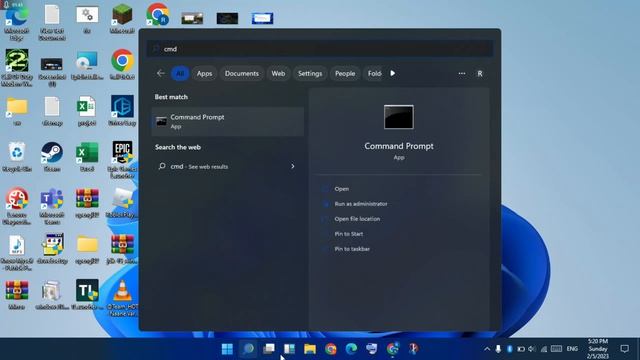Open the Epic Games Launcher shortcut

(122, 160)
